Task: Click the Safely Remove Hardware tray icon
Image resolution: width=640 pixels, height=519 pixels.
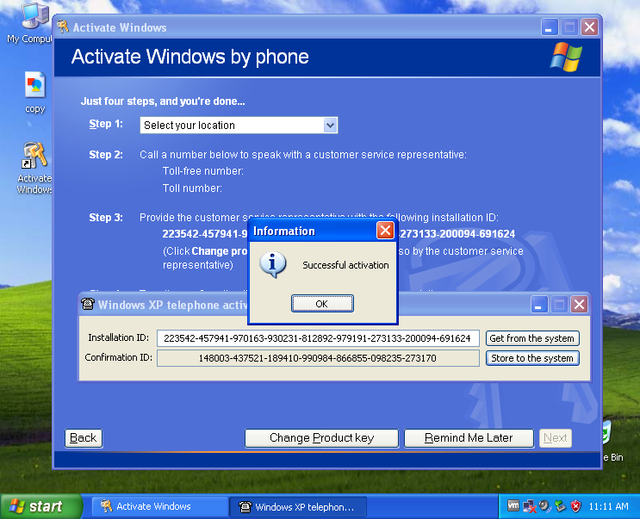Action: 560,506
